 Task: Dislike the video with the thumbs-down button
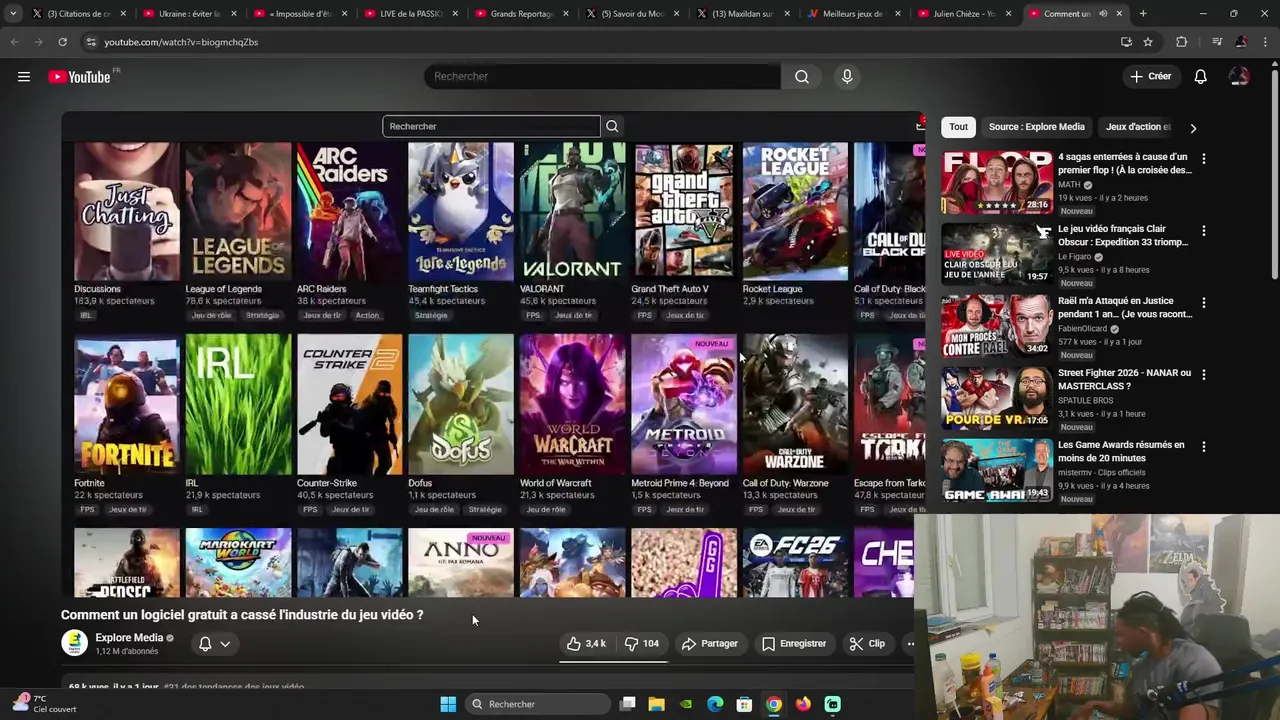pos(641,644)
